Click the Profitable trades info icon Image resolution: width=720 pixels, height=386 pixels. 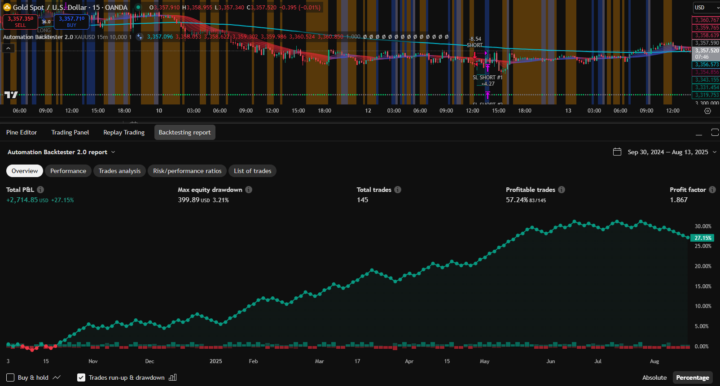[562, 190]
